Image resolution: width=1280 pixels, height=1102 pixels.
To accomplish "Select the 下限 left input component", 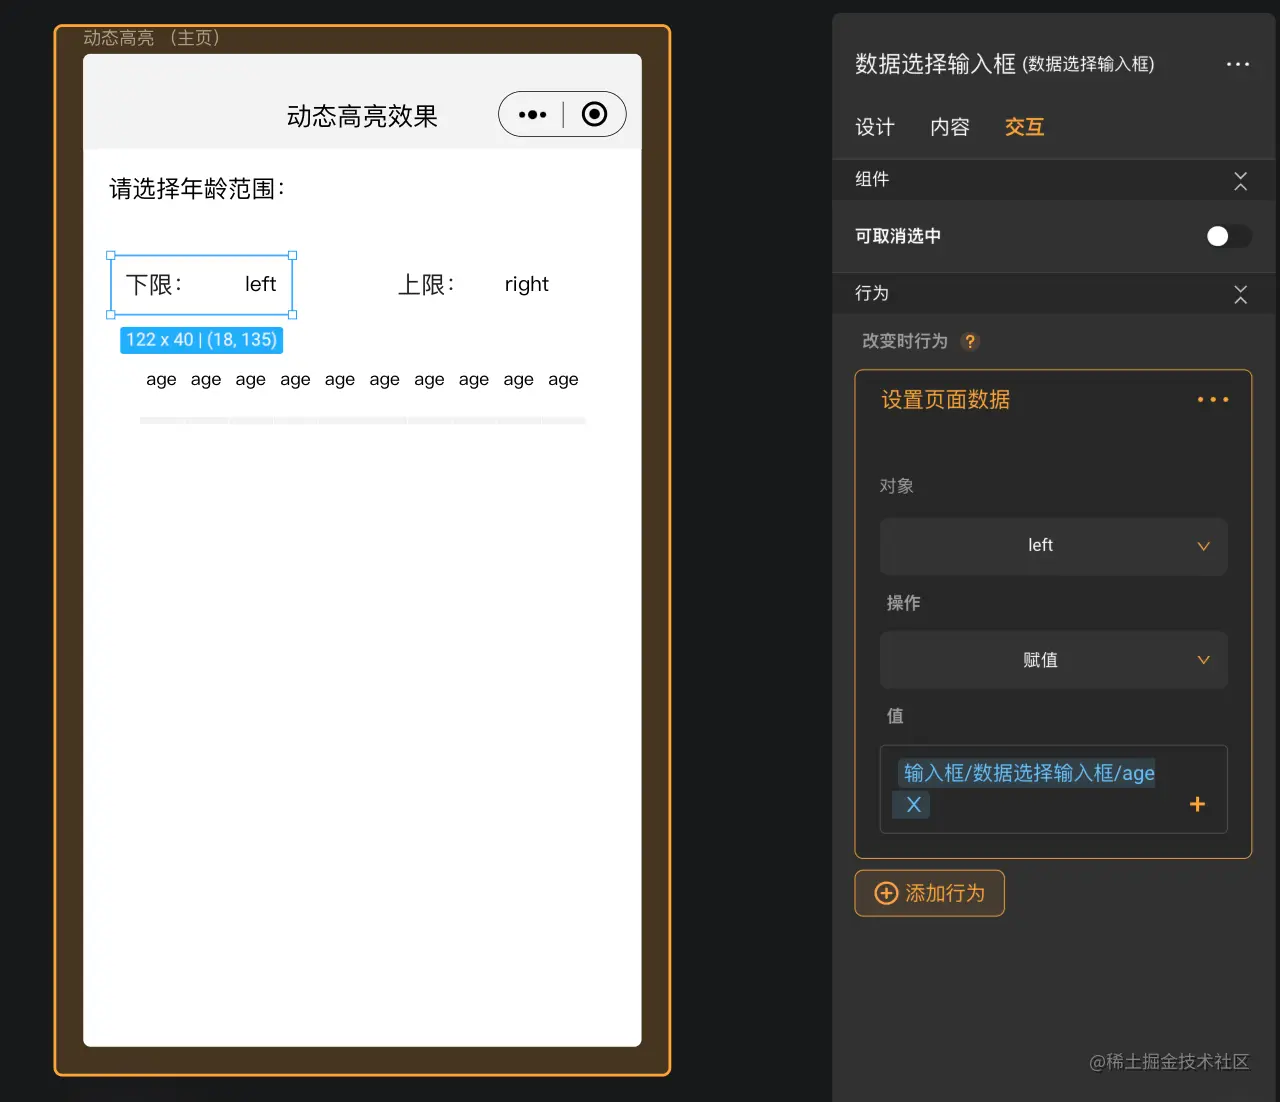I will [x=201, y=285].
